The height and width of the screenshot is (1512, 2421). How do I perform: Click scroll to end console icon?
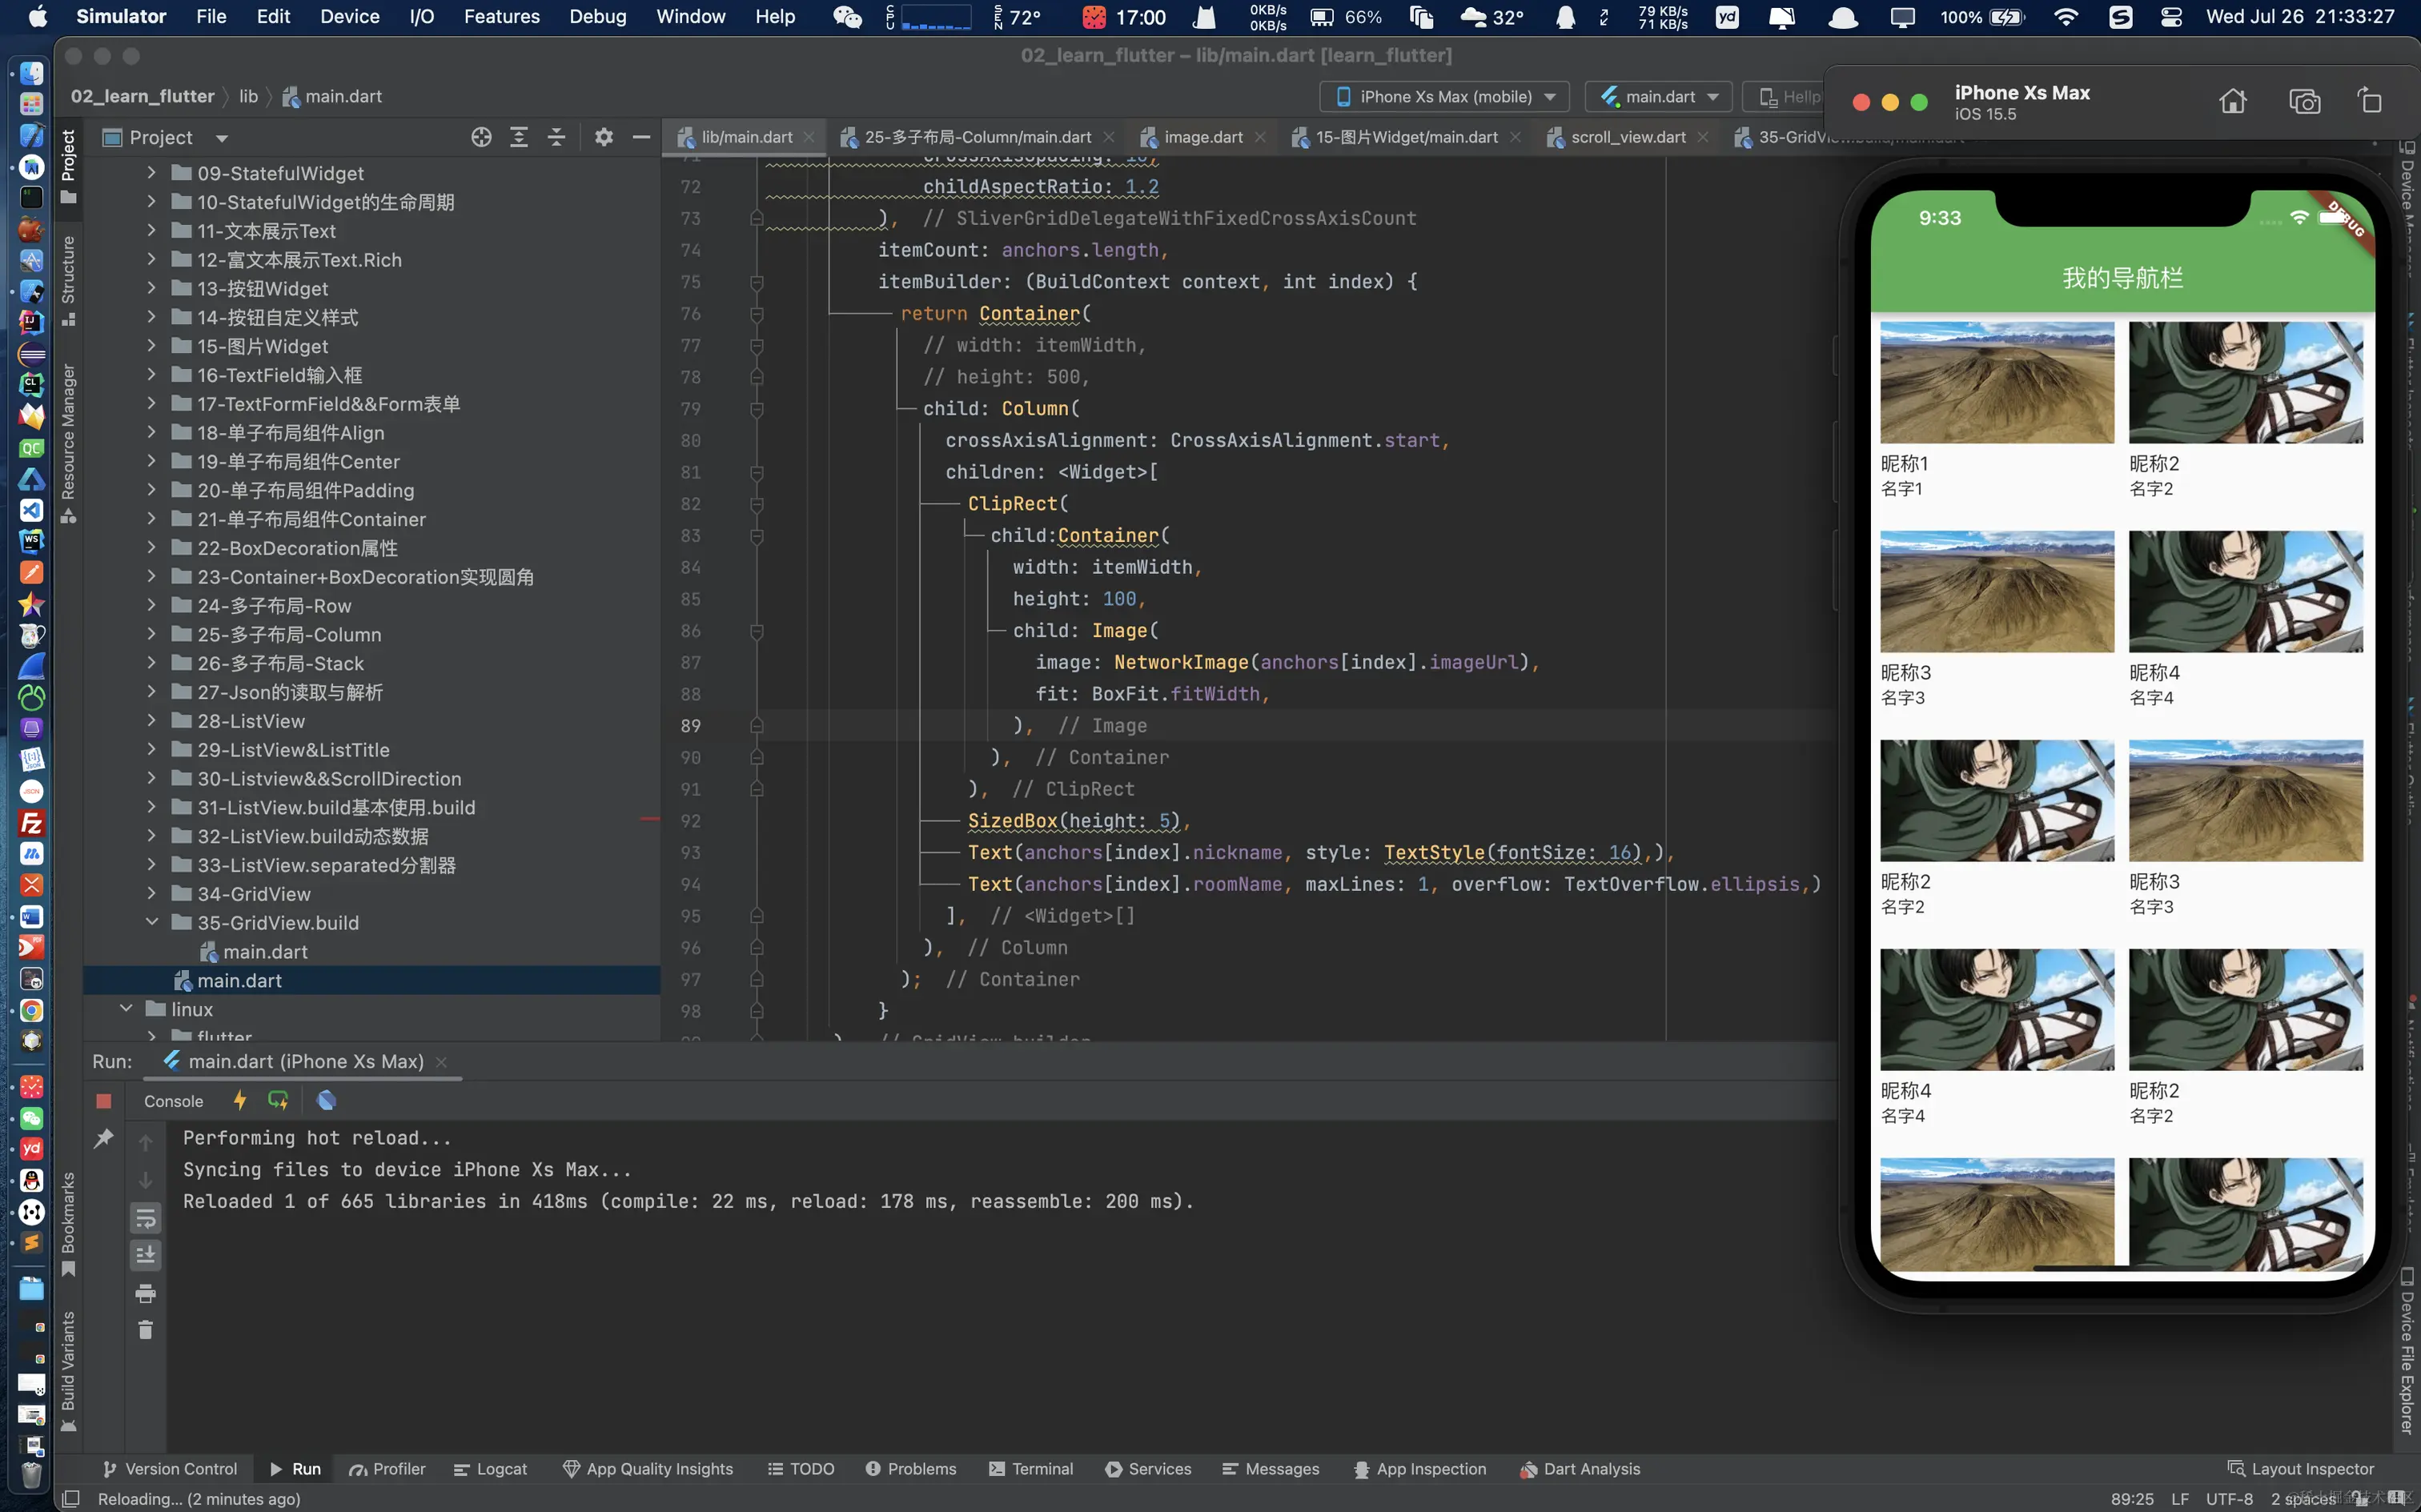(x=146, y=1254)
